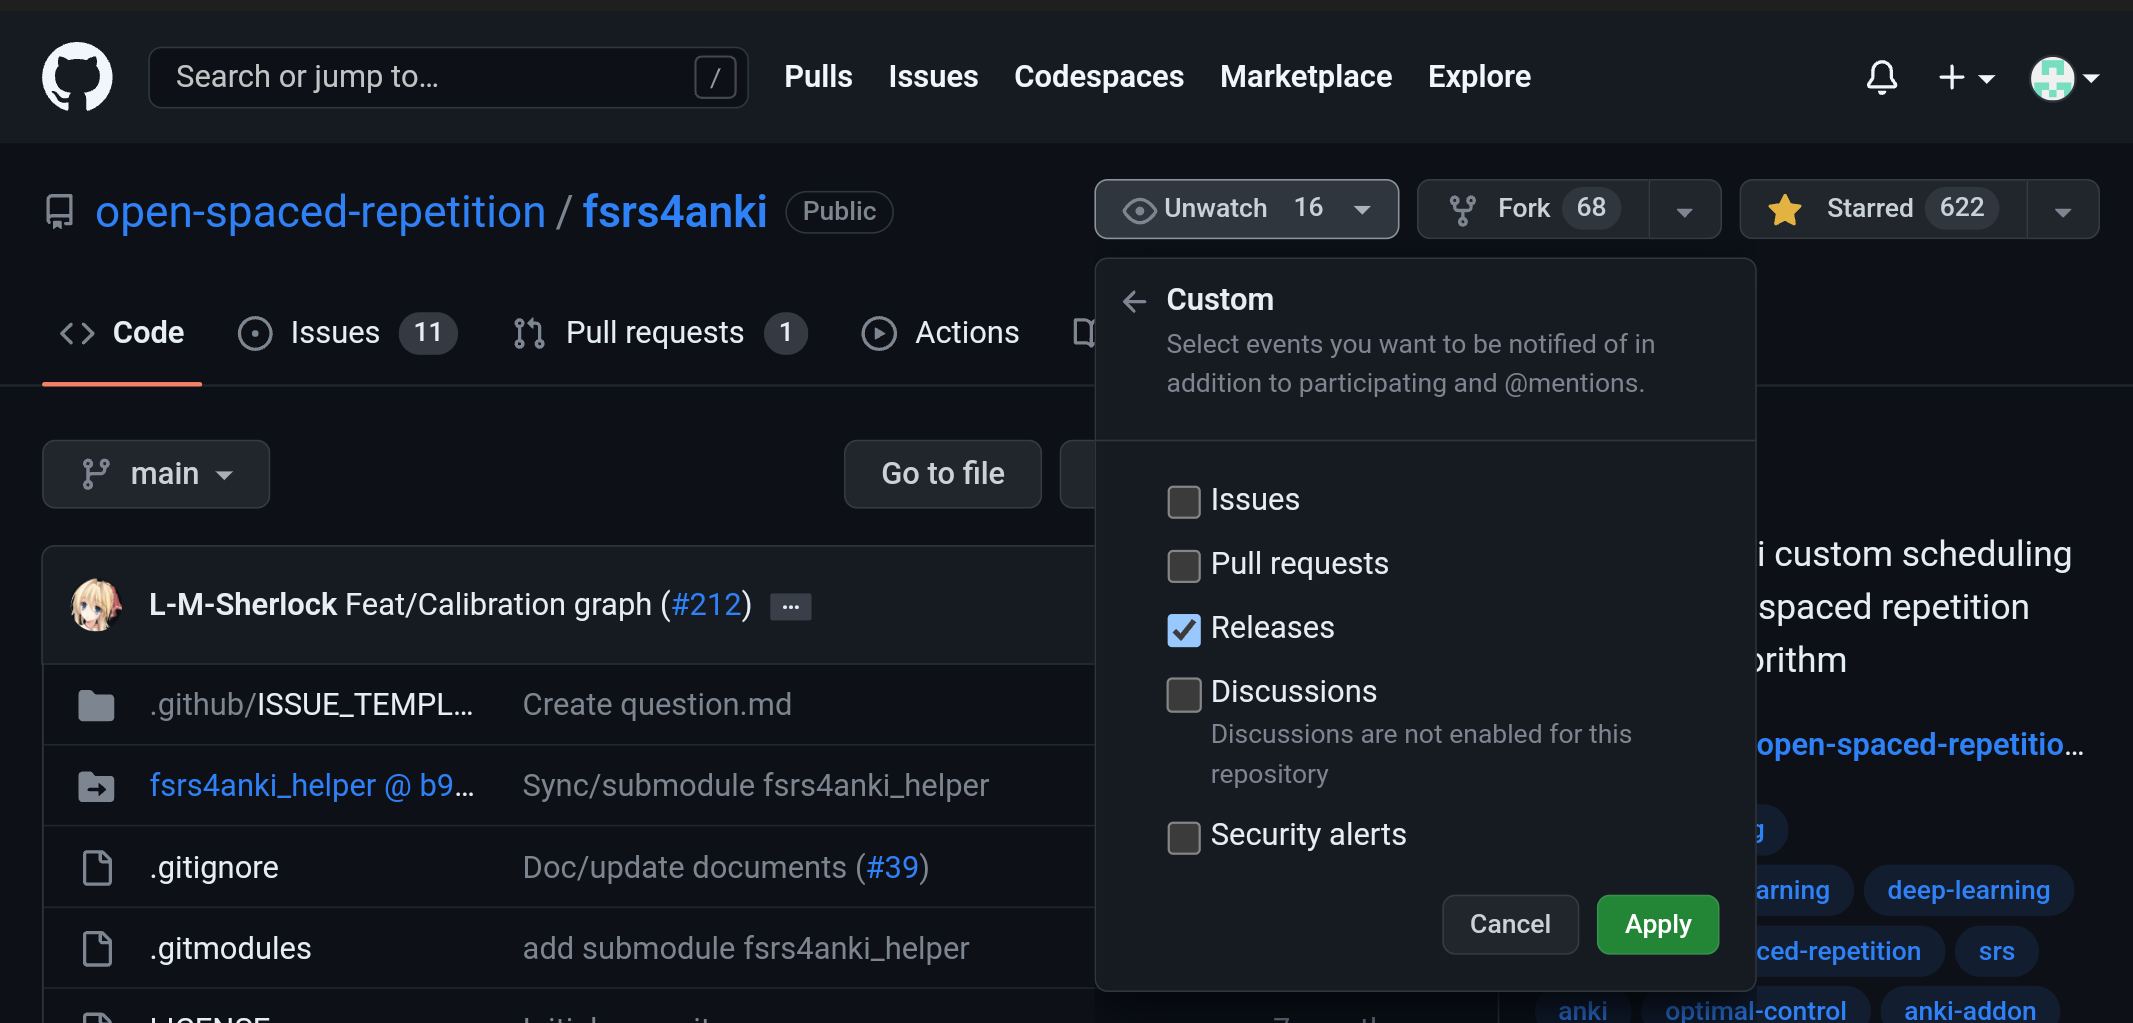Click the commit message ellipsis icon
The width and height of the screenshot is (2133, 1023).
click(790, 606)
